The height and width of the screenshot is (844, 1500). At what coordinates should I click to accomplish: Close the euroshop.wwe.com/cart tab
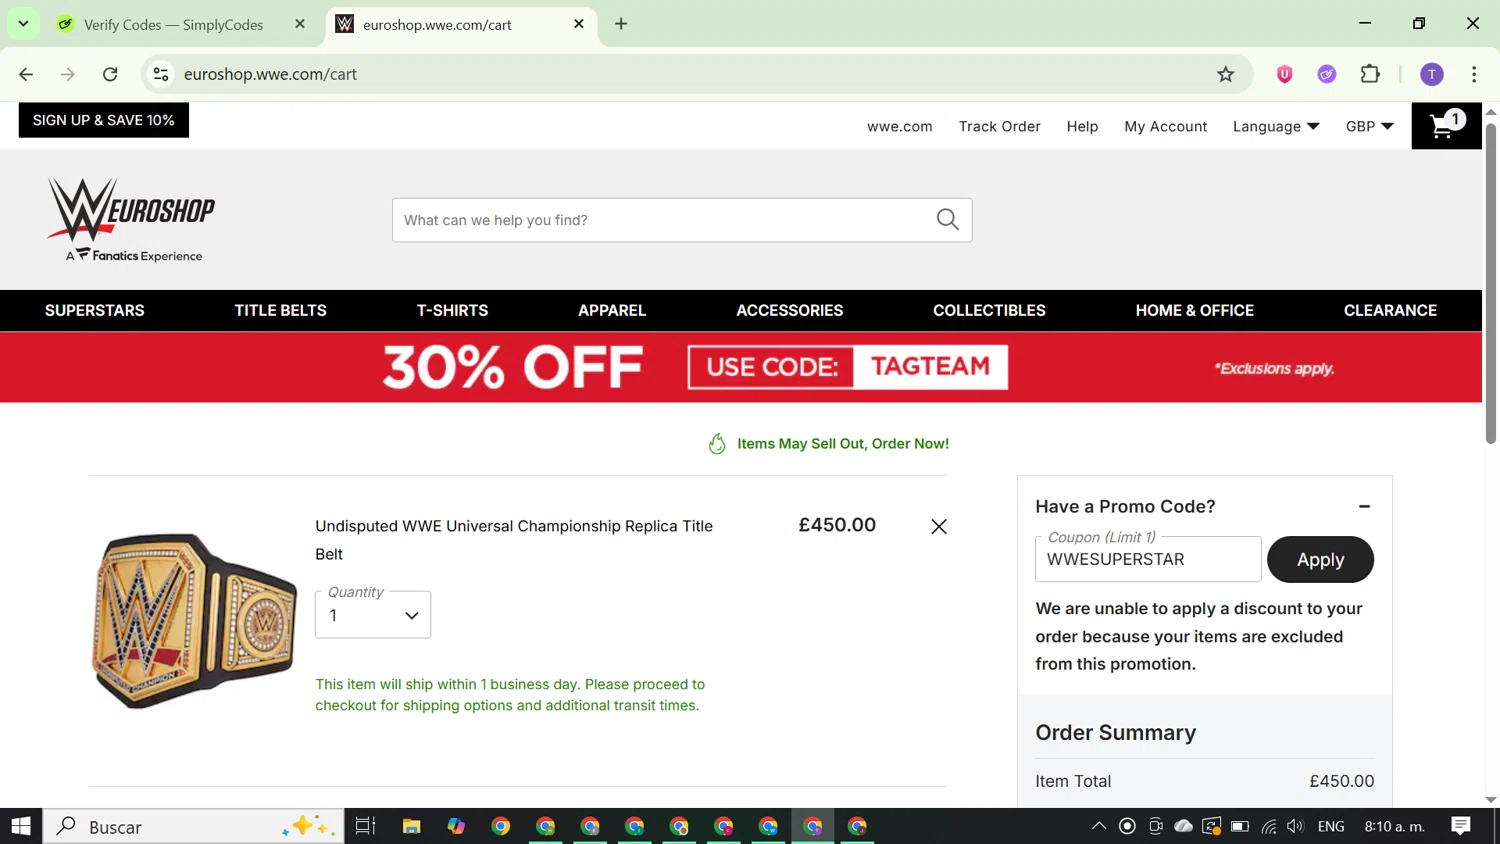[x=579, y=24]
